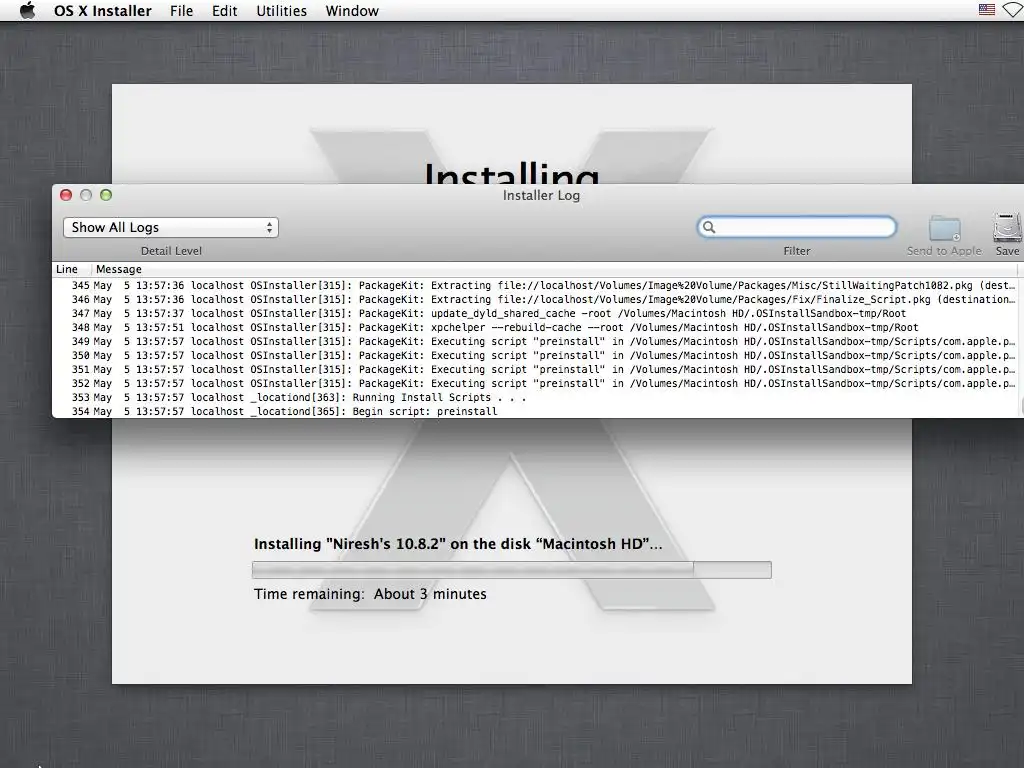Click the Installing Niresh's 10.8.2 status text
Image resolution: width=1024 pixels, height=768 pixels.
(458, 544)
